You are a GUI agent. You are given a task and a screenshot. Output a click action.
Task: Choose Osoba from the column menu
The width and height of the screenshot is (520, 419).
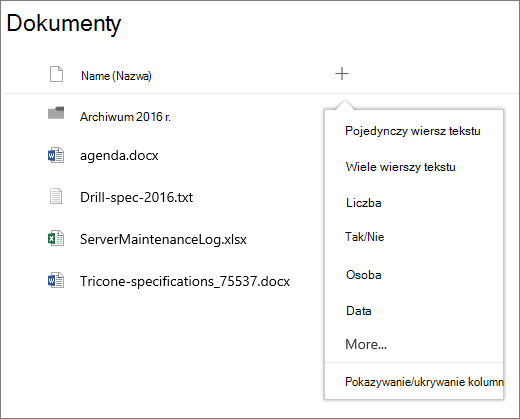tap(363, 275)
